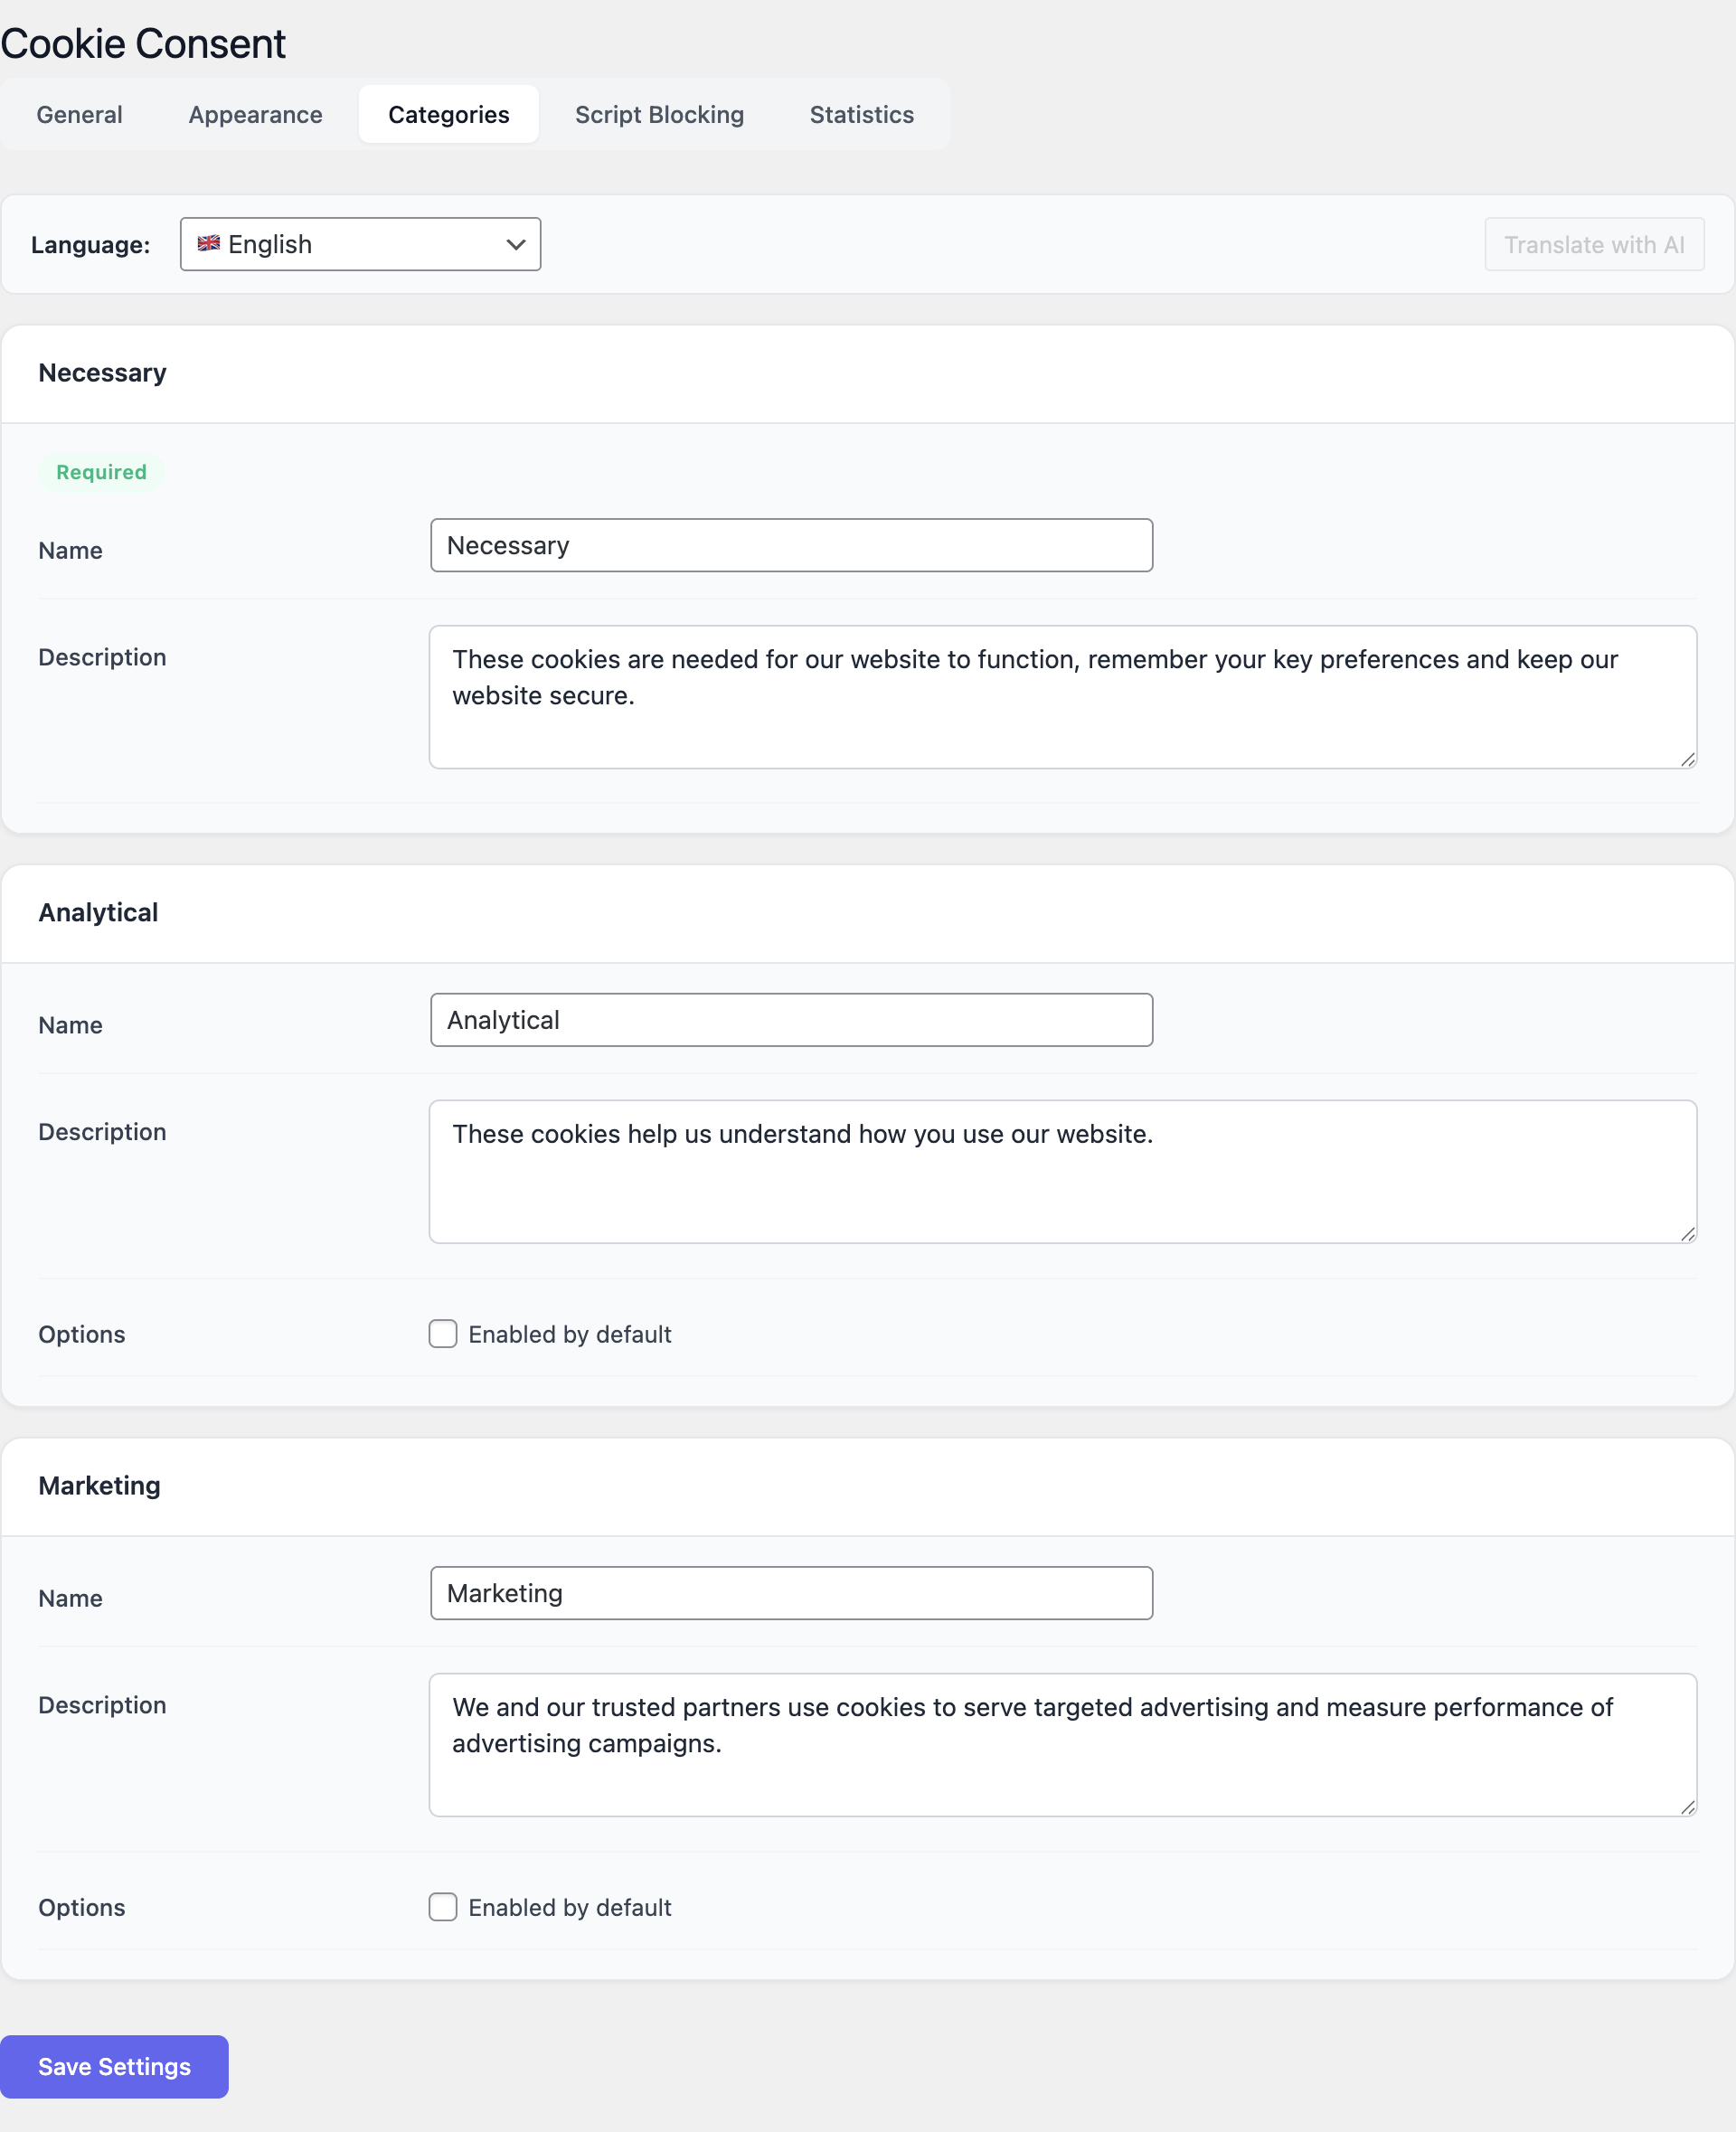Click resize grip on Marketing description box
The image size is (1736, 2132).
(1687, 1807)
